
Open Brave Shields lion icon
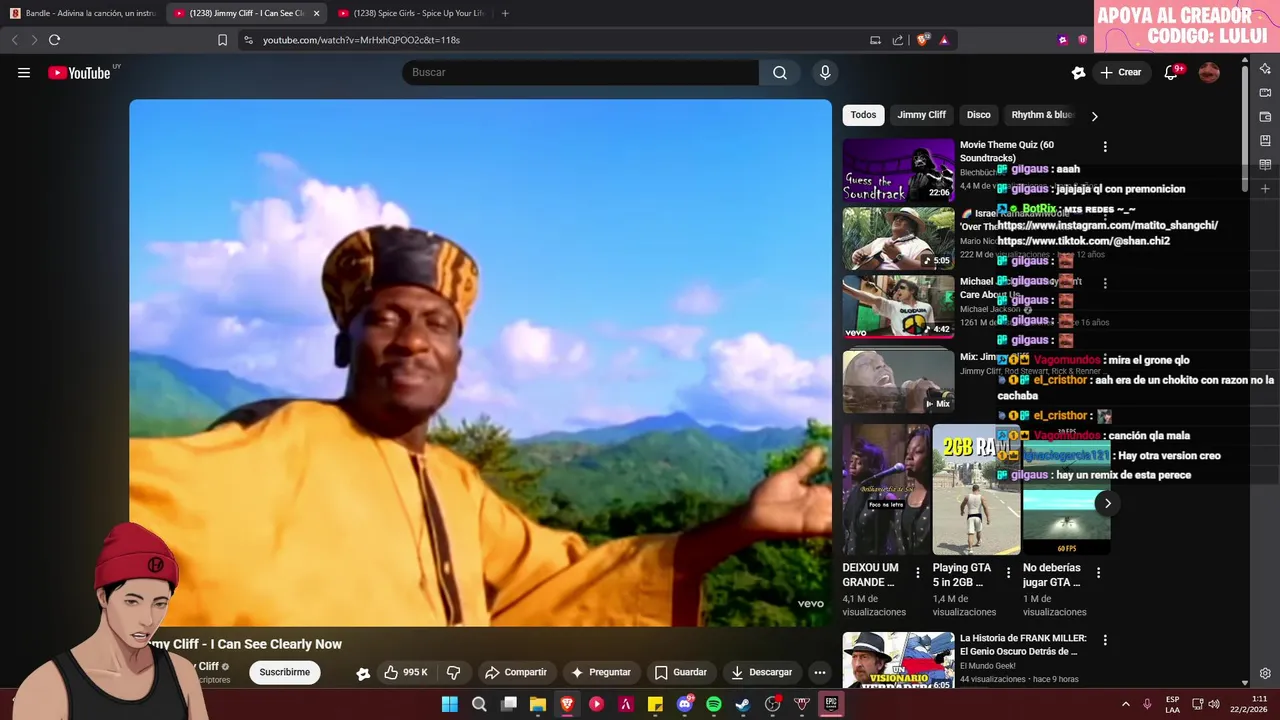(925, 40)
